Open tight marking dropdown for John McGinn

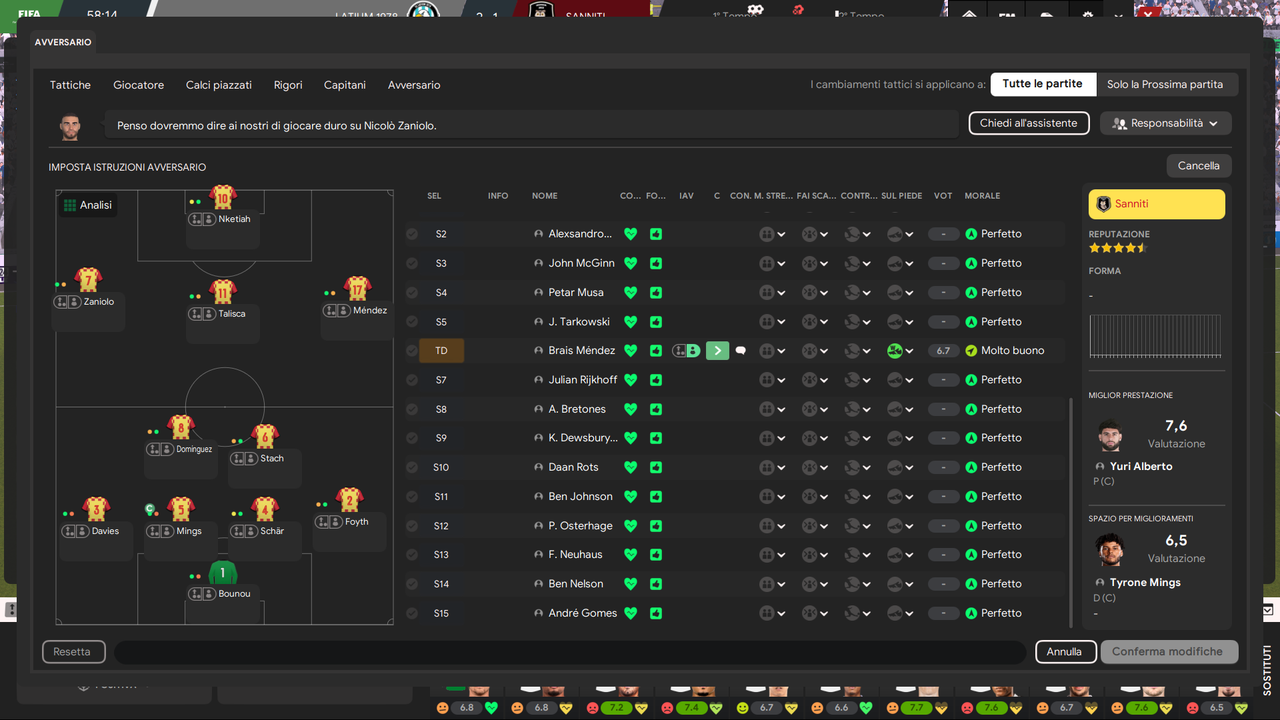(773, 263)
